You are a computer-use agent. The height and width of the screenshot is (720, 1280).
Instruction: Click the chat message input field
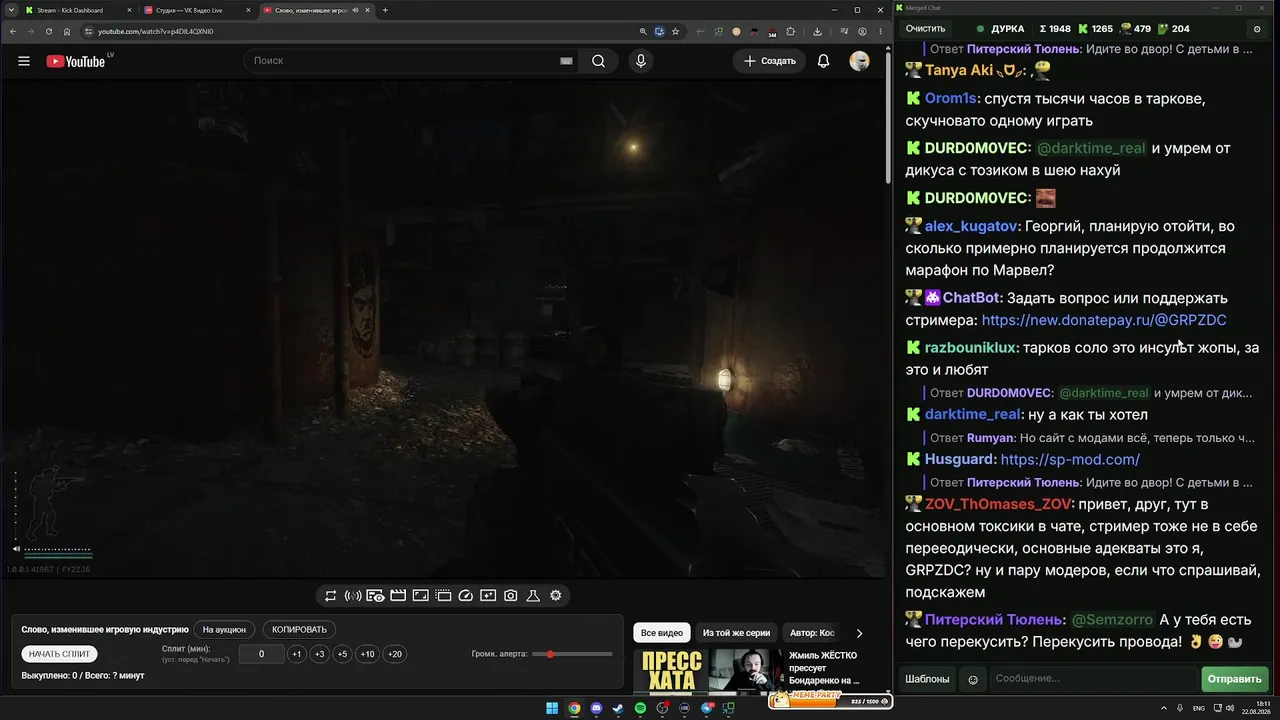point(1093,679)
